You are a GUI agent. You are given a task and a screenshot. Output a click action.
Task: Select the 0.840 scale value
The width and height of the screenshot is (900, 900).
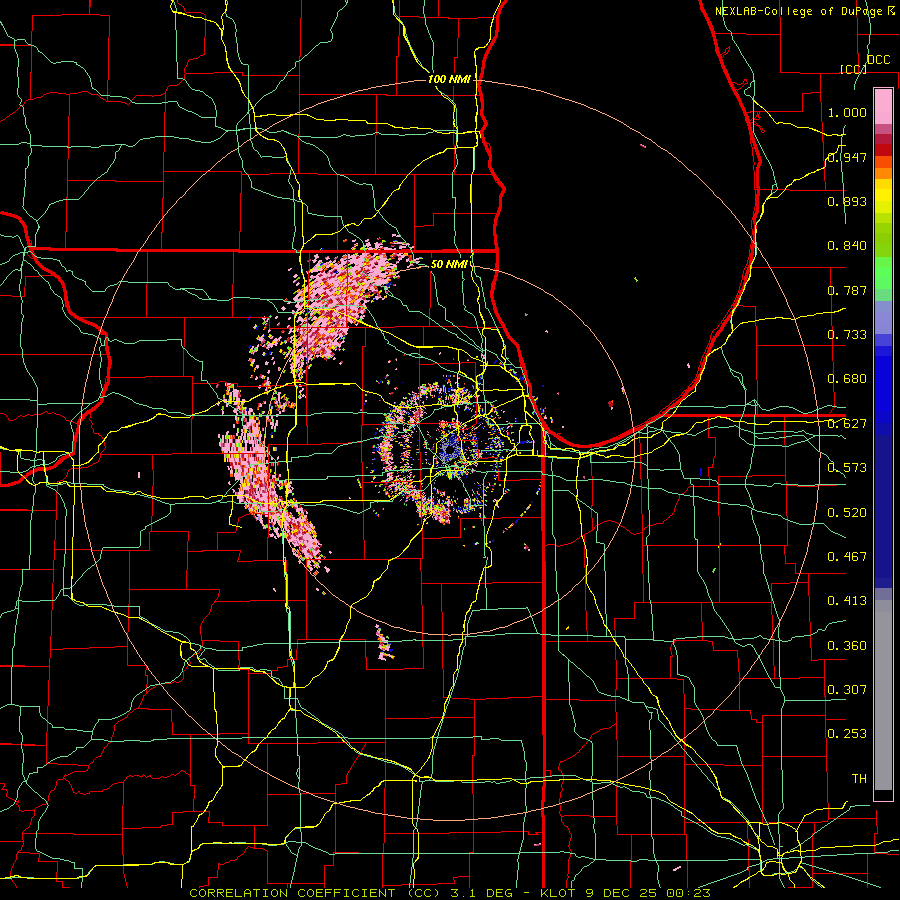pos(847,246)
